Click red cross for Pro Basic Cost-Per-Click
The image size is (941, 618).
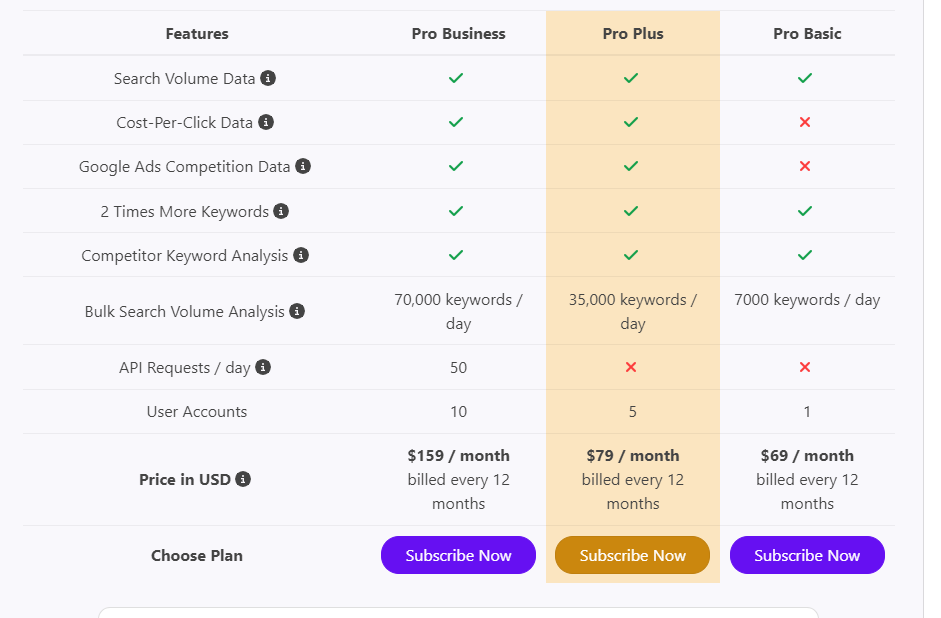[x=805, y=122]
